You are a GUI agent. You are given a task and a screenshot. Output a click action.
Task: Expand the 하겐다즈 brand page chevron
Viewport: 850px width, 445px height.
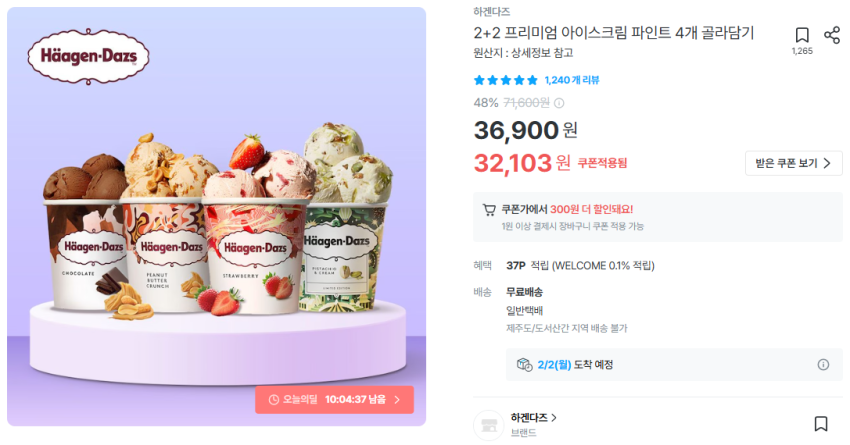(554, 418)
